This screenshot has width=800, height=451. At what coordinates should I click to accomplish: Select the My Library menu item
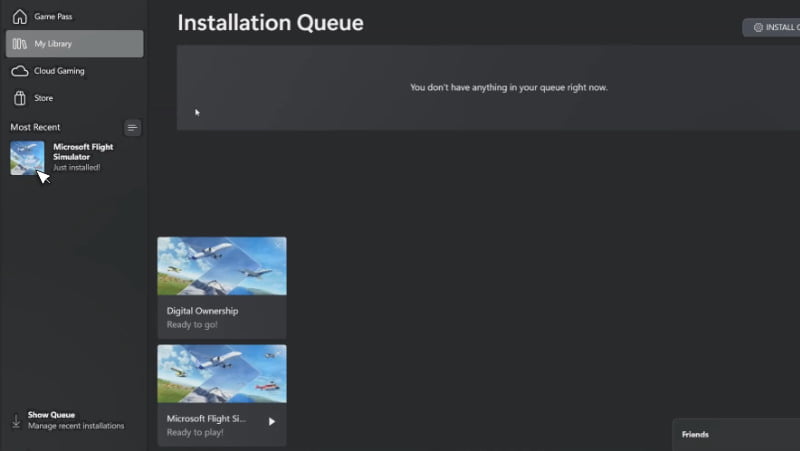(x=74, y=44)
